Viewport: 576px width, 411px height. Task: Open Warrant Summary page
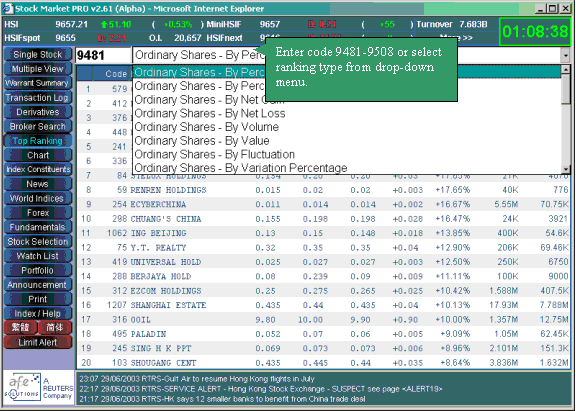point(37,83)
